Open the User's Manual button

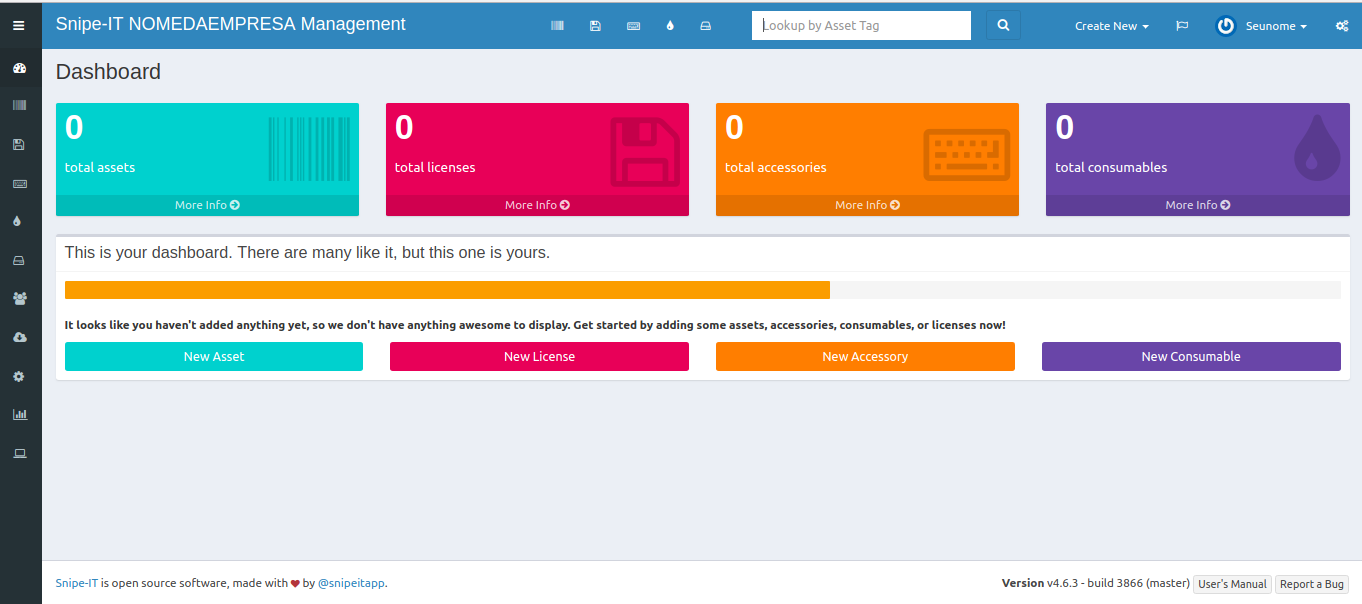click(1232, 584)
